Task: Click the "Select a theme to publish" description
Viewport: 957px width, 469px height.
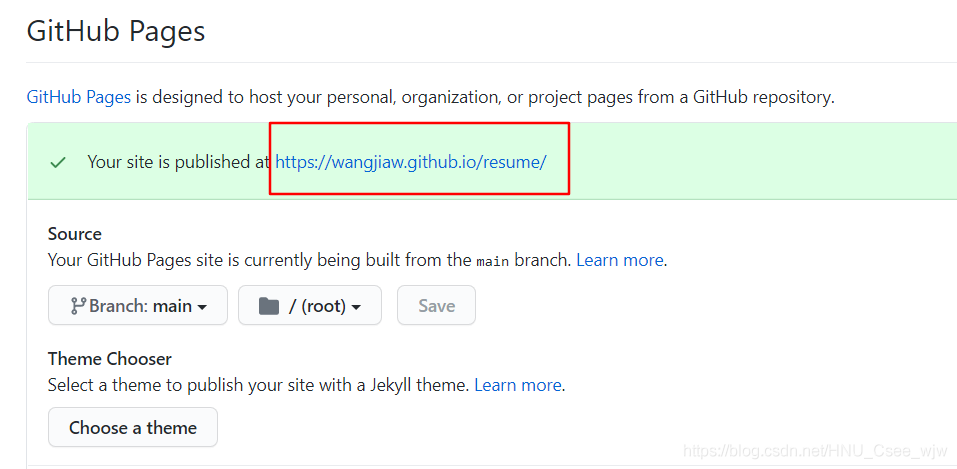Action: click(x=258, y=384)
